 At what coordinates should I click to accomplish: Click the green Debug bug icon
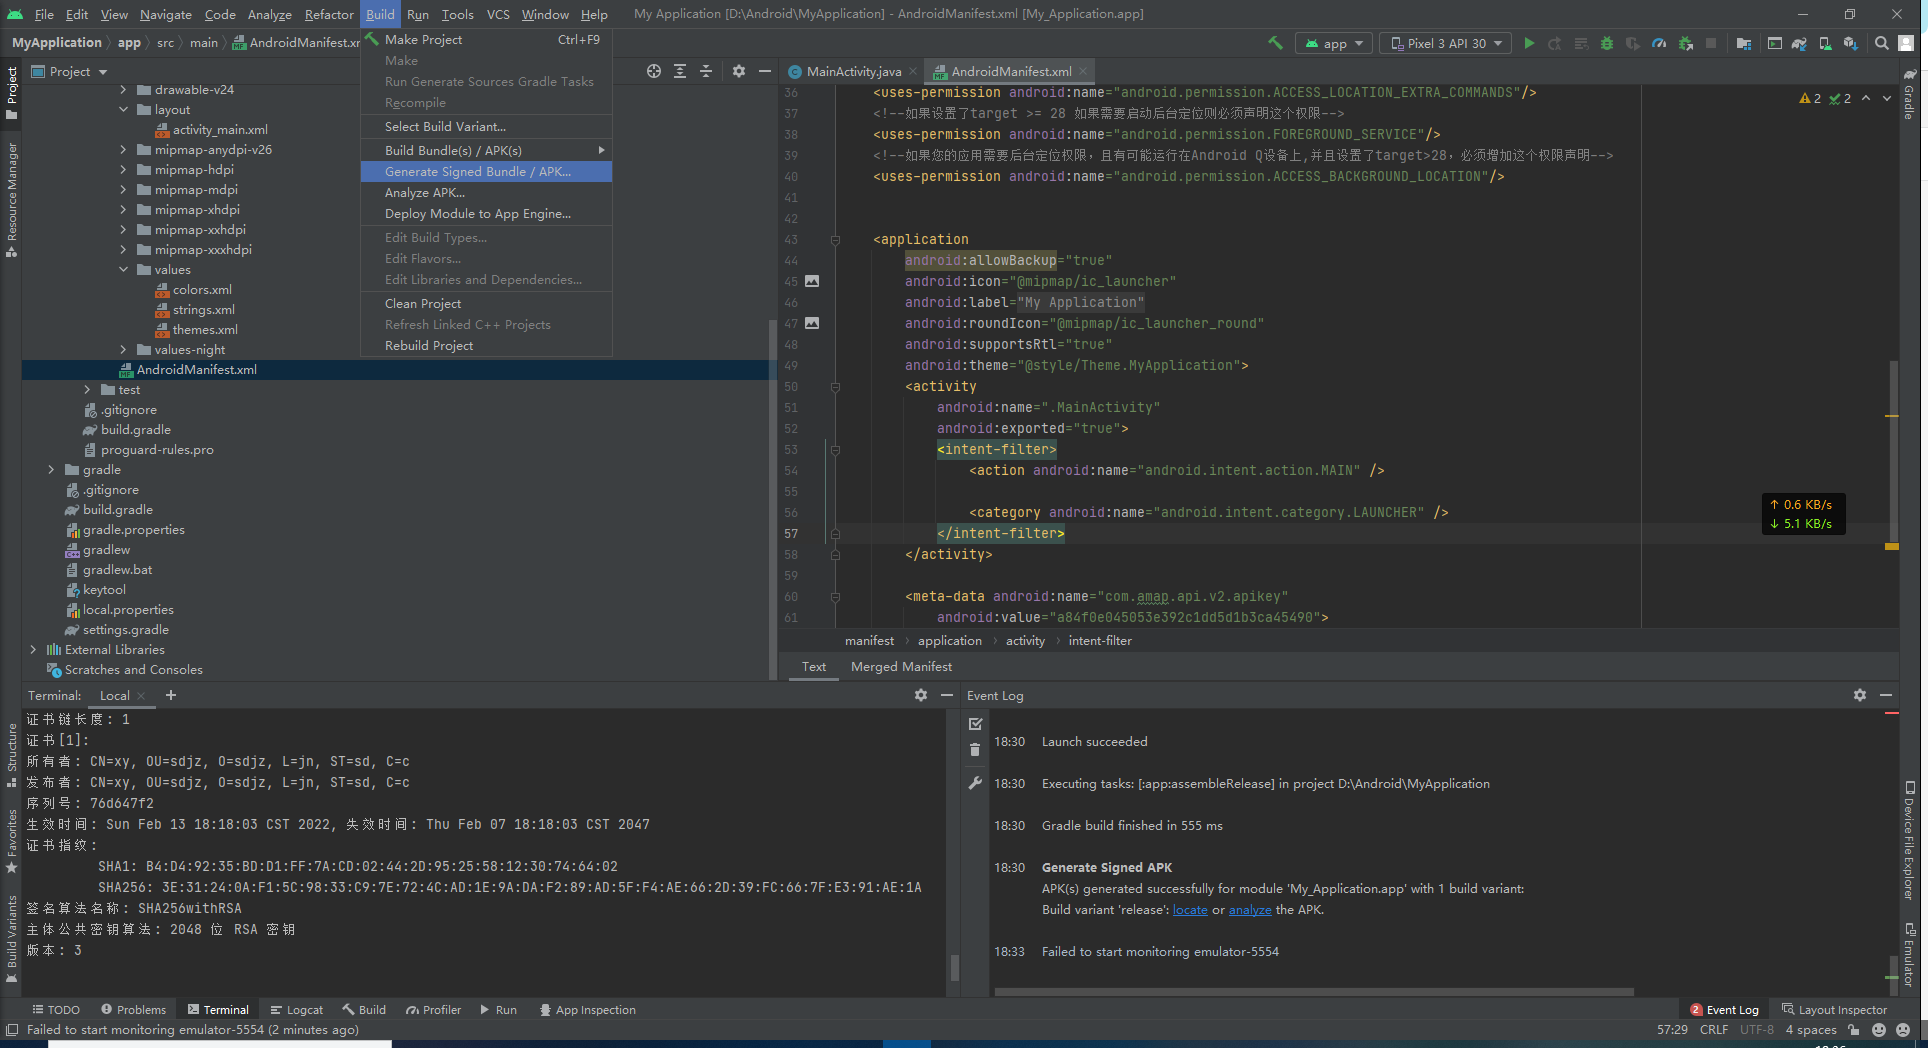(1607, 43)
